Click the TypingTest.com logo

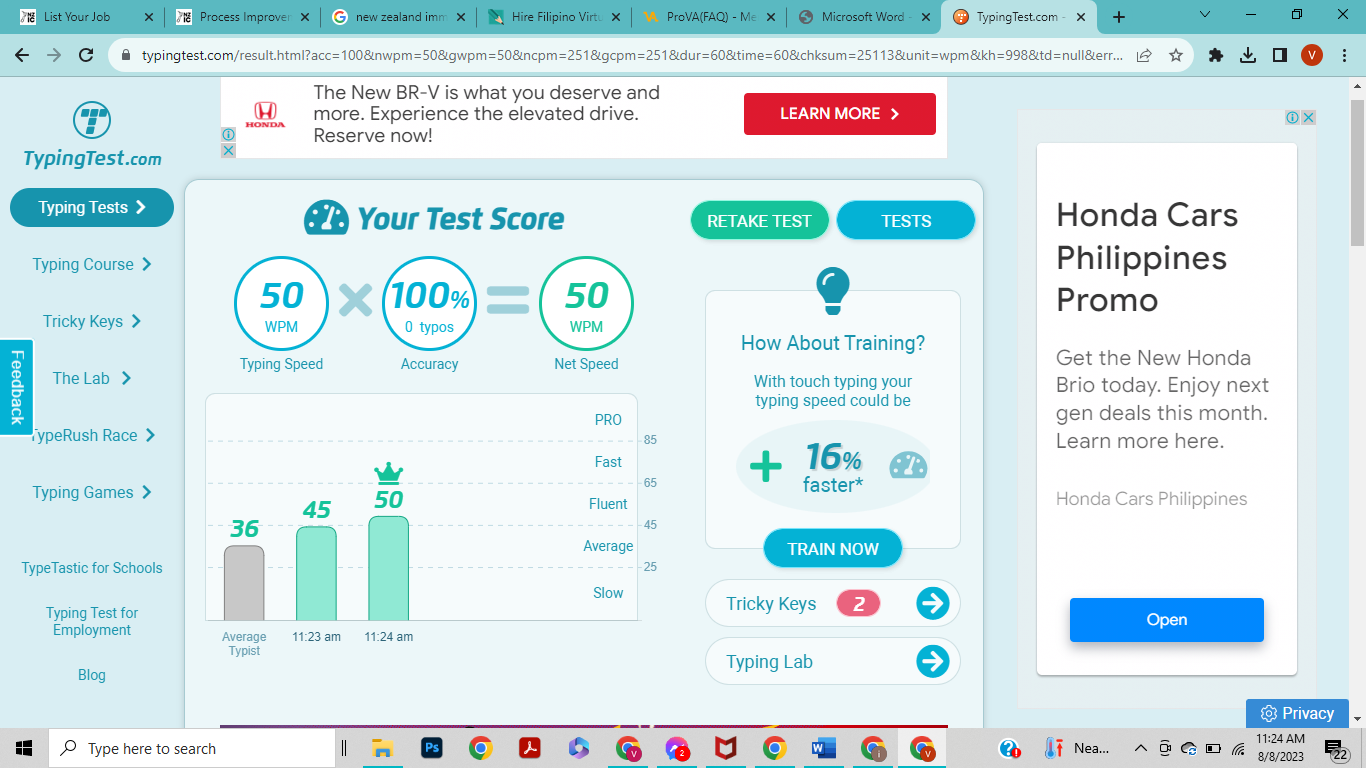pyautogui.click(x=92, y=134)
